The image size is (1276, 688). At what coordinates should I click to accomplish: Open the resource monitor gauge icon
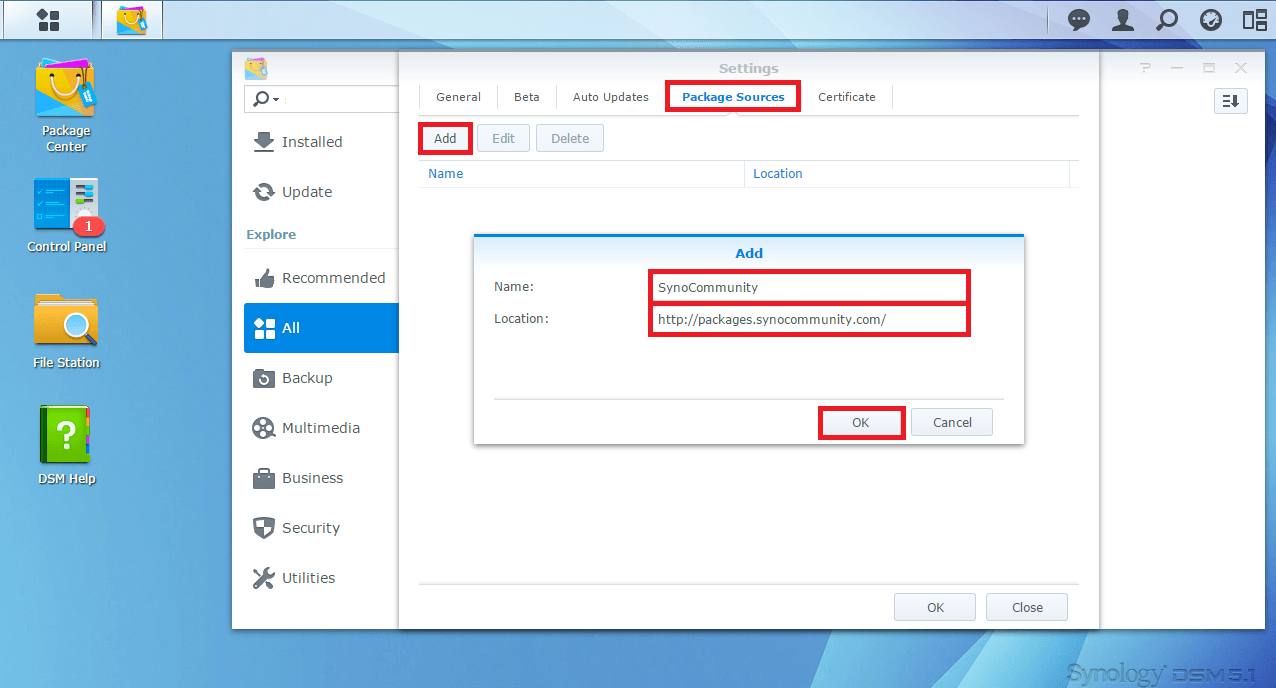click(1211, 20)
